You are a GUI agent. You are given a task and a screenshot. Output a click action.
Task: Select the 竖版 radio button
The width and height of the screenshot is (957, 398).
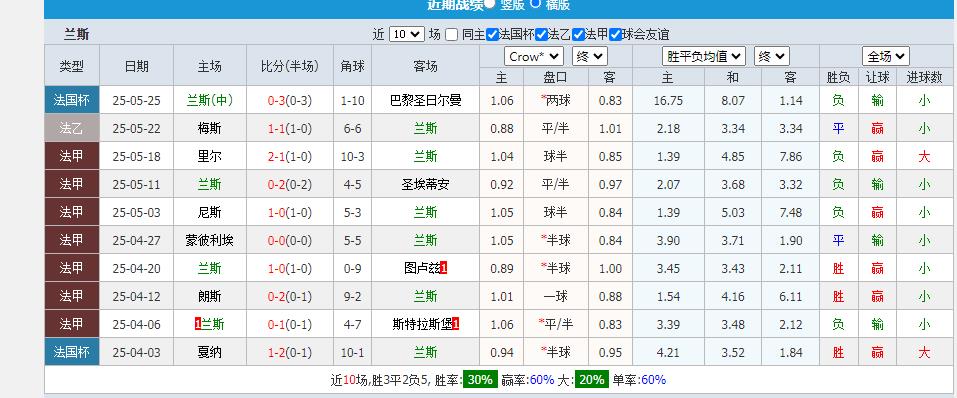pos(490,3)
